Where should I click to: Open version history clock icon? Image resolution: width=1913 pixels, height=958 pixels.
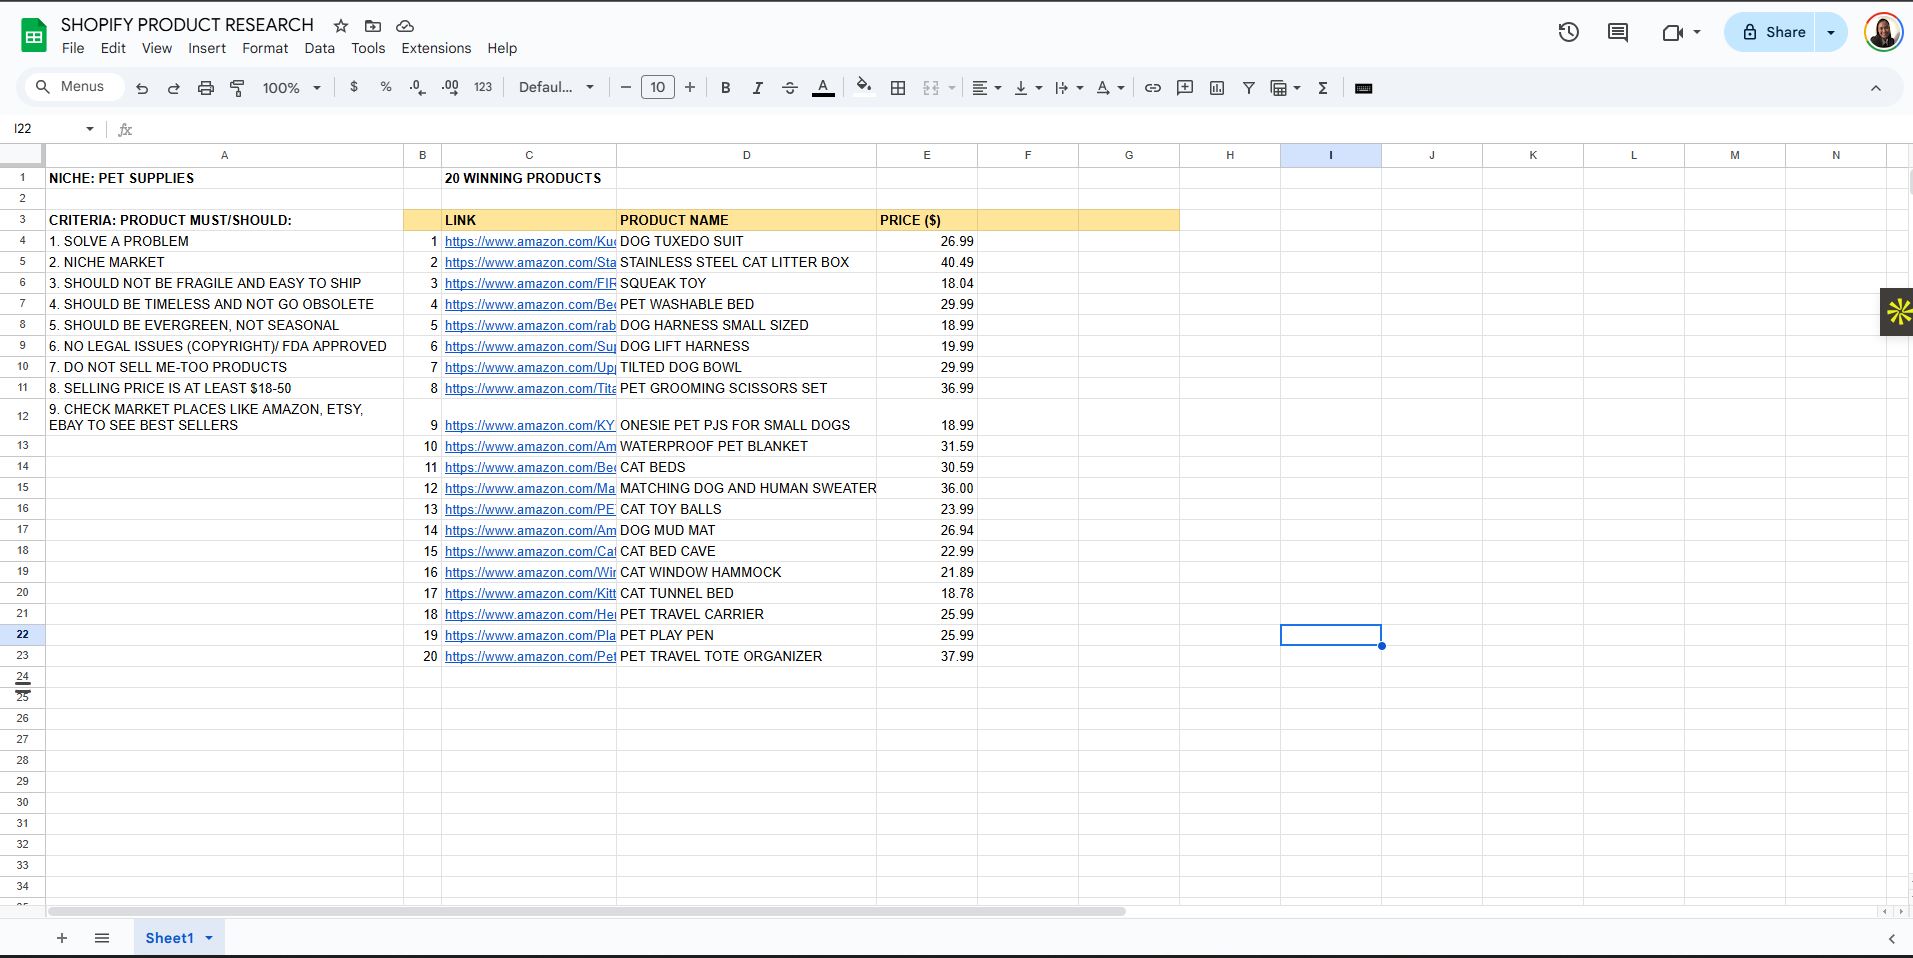(1569, 32)
